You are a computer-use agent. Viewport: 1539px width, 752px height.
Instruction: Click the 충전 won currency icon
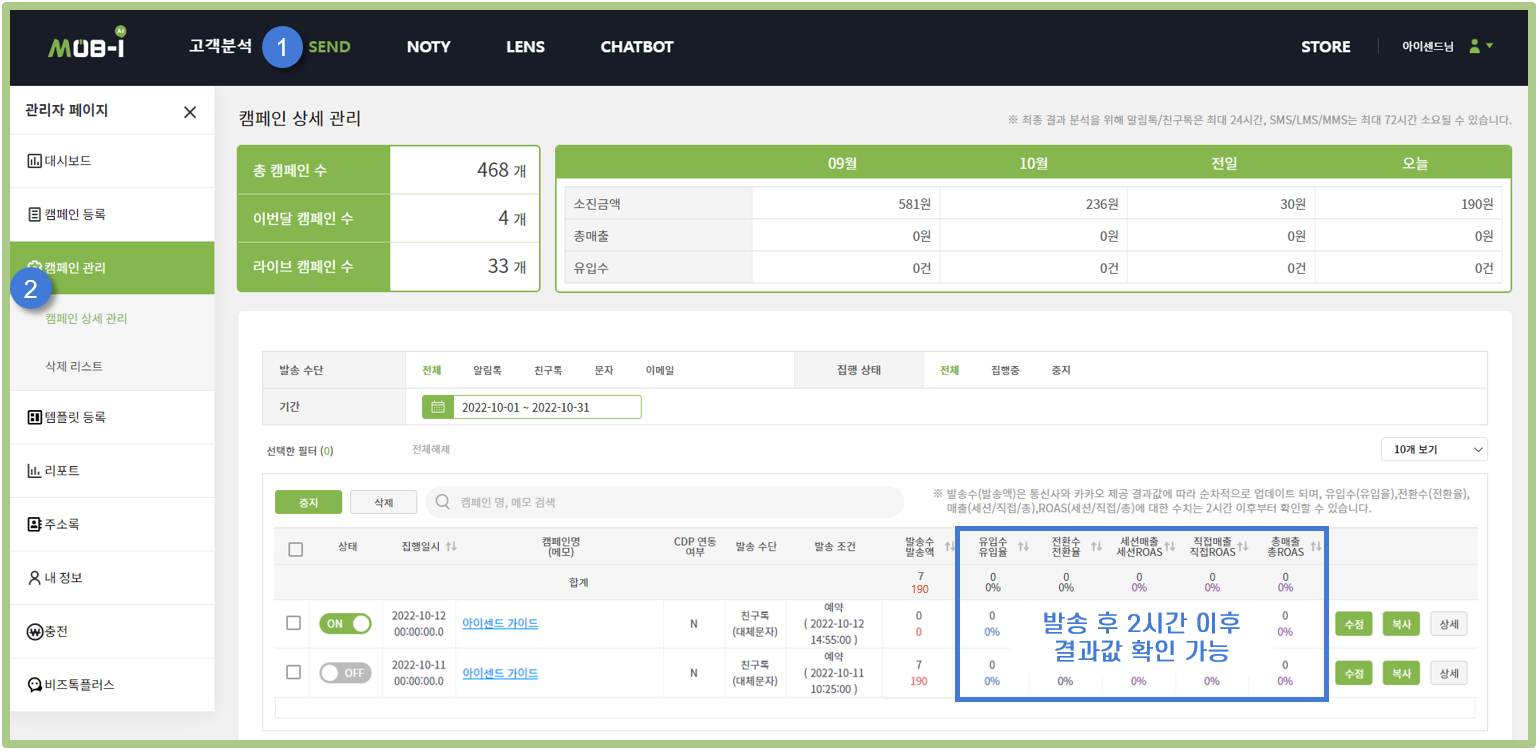pyautogui.click(x=34, y=632)
